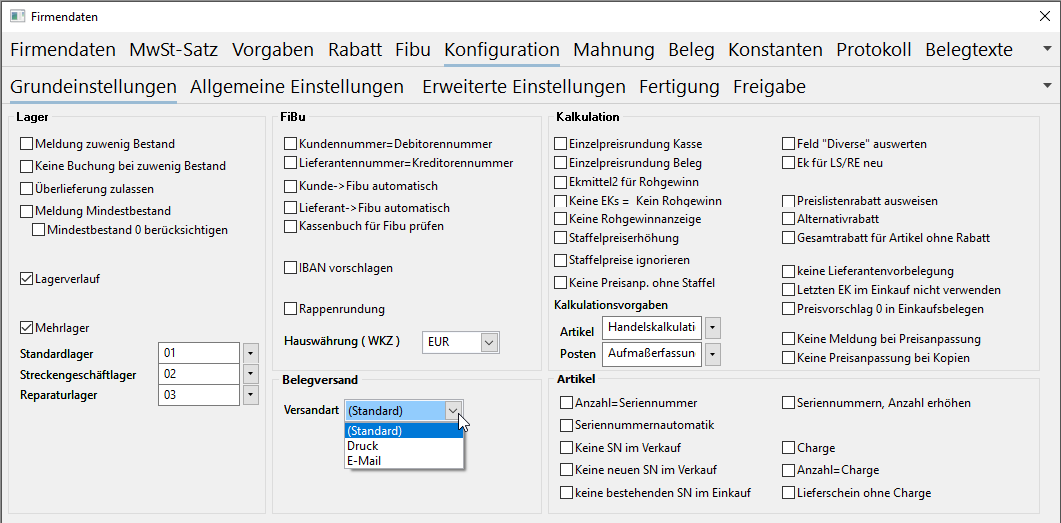Uncheck the Lagerverlauf checkbox
1061x523 pixels.
pos(26,278)
